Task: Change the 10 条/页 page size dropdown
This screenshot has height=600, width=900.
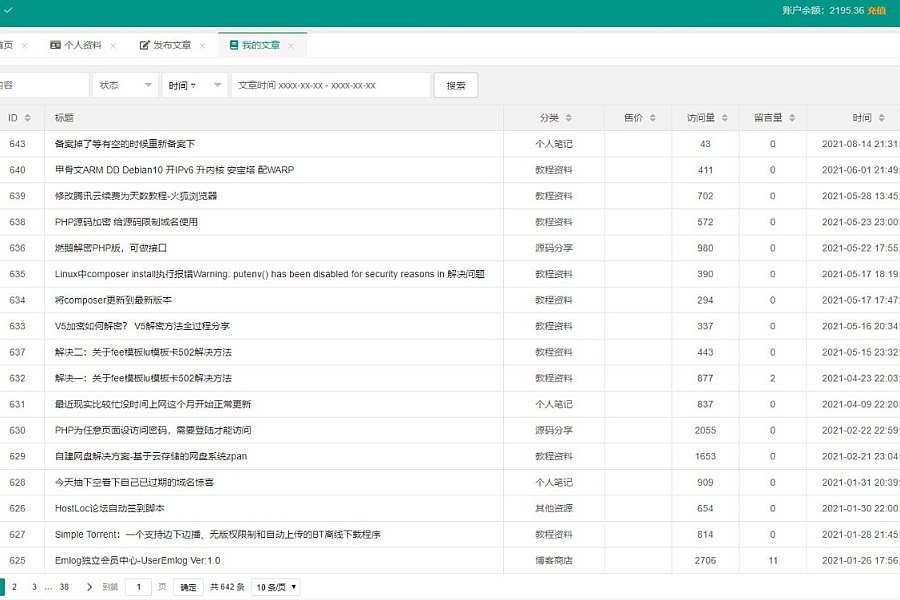Action: (x=276, y=587)
